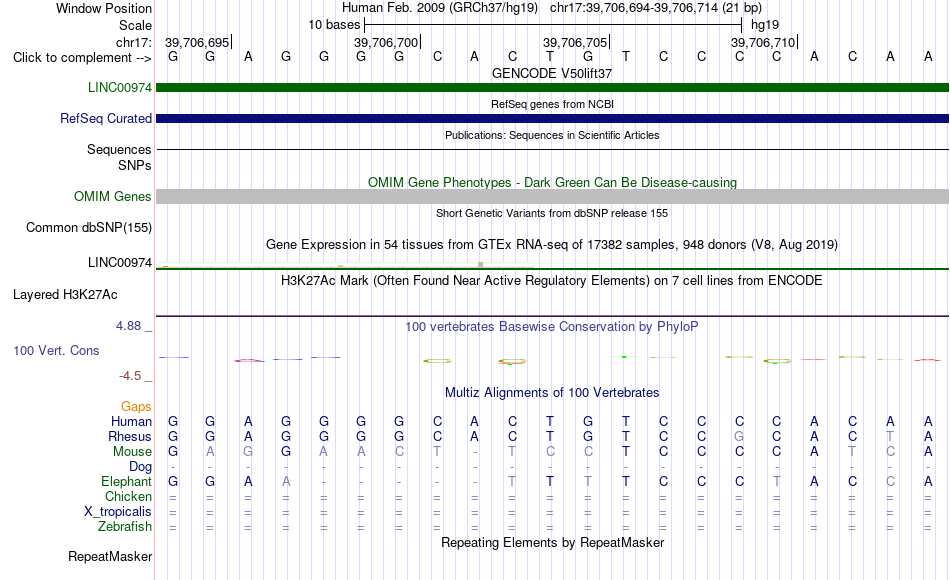Click the 'Click to complement -->' label
The height and width of the screenshot is (580, 950).
pos(82,58)
